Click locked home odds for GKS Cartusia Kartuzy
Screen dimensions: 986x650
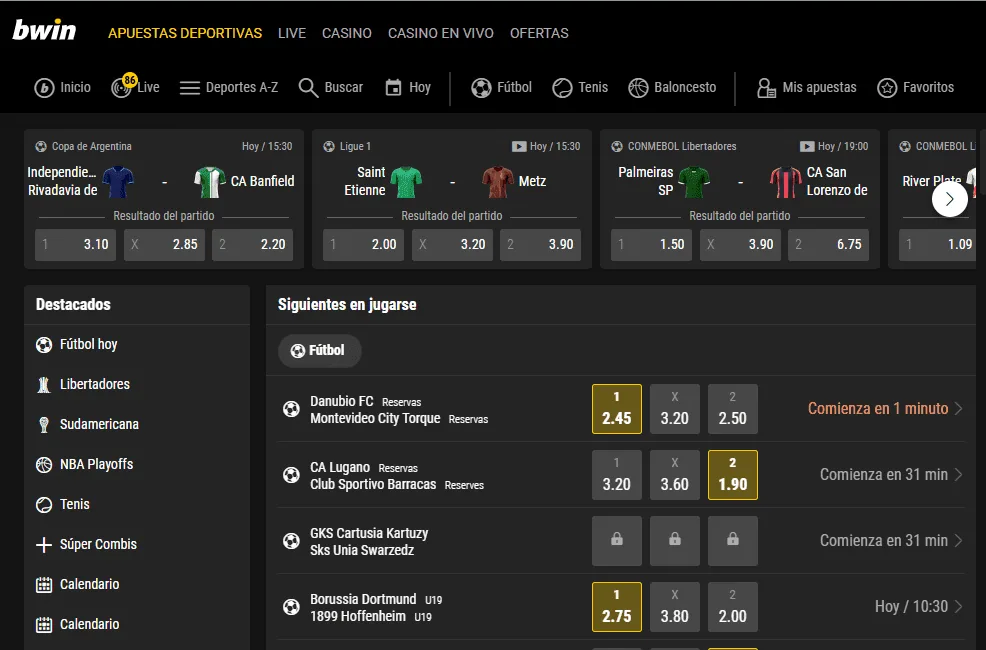coord(617,541)
